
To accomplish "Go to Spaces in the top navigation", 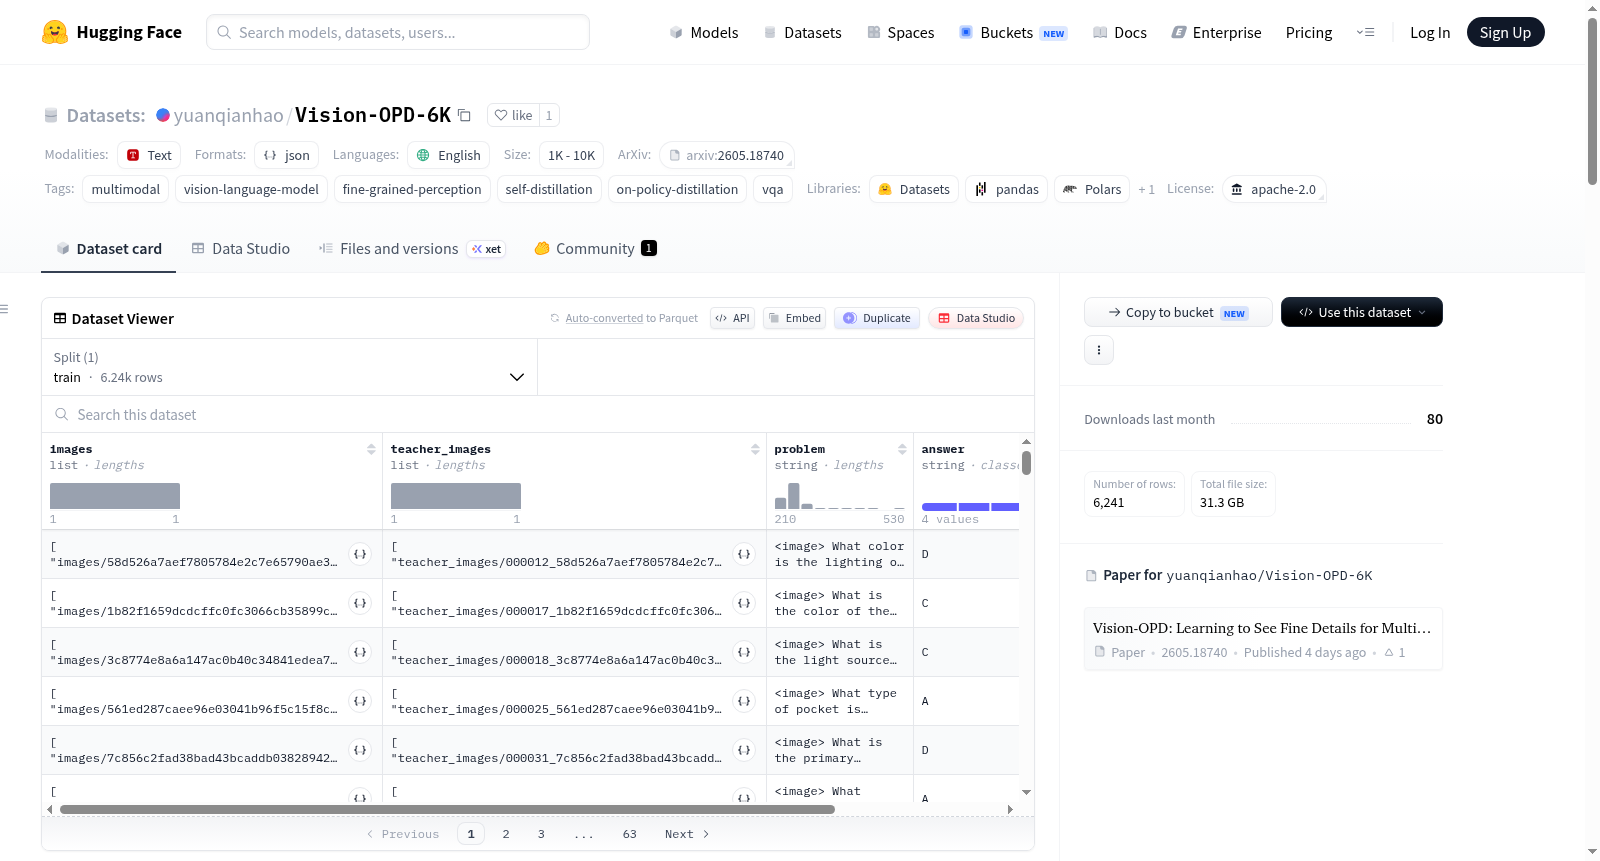I will click(x=900, y=33).
